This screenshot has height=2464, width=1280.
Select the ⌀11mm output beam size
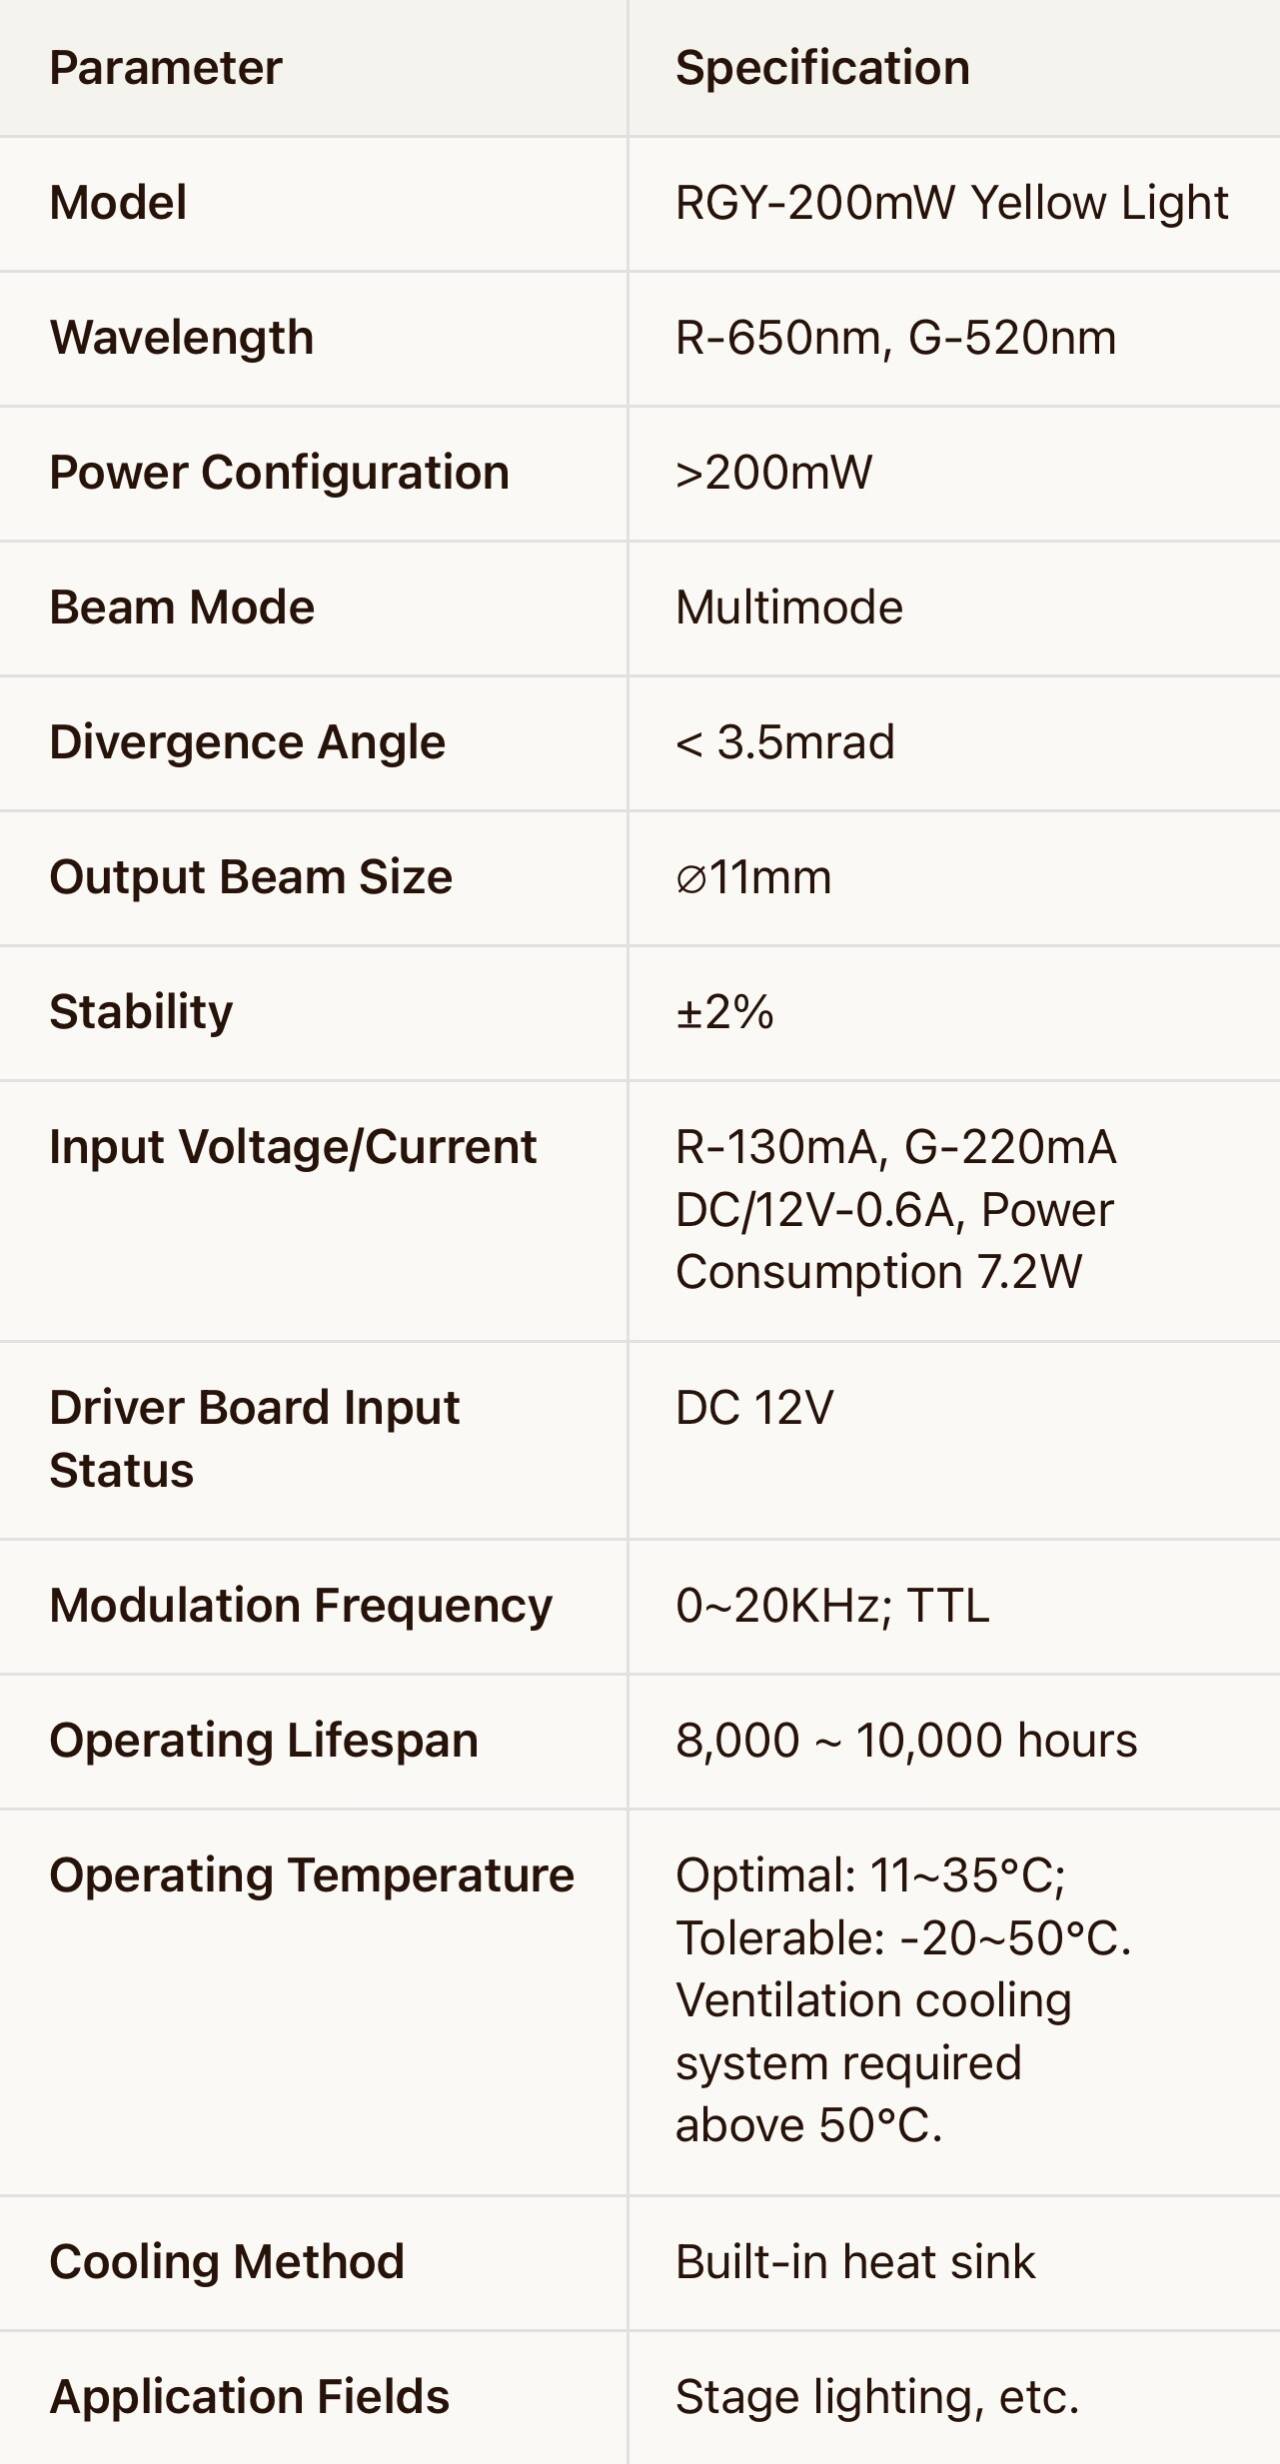pos(753,878)
